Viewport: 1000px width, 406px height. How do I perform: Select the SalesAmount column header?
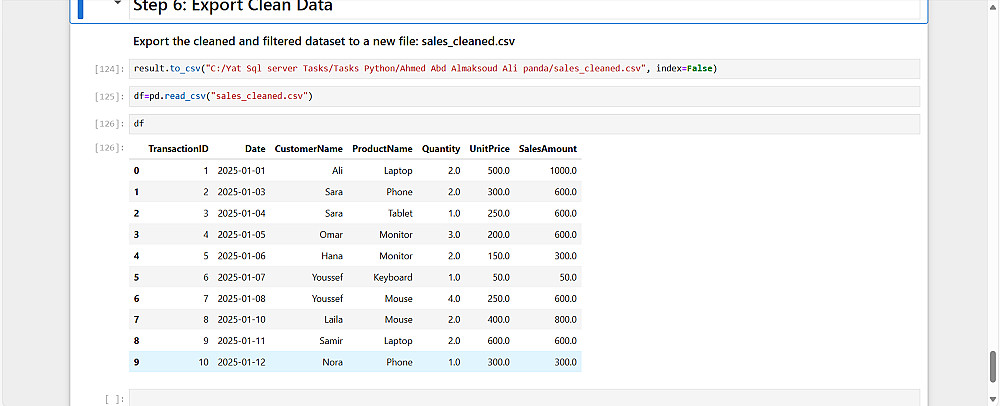[547, 149]
